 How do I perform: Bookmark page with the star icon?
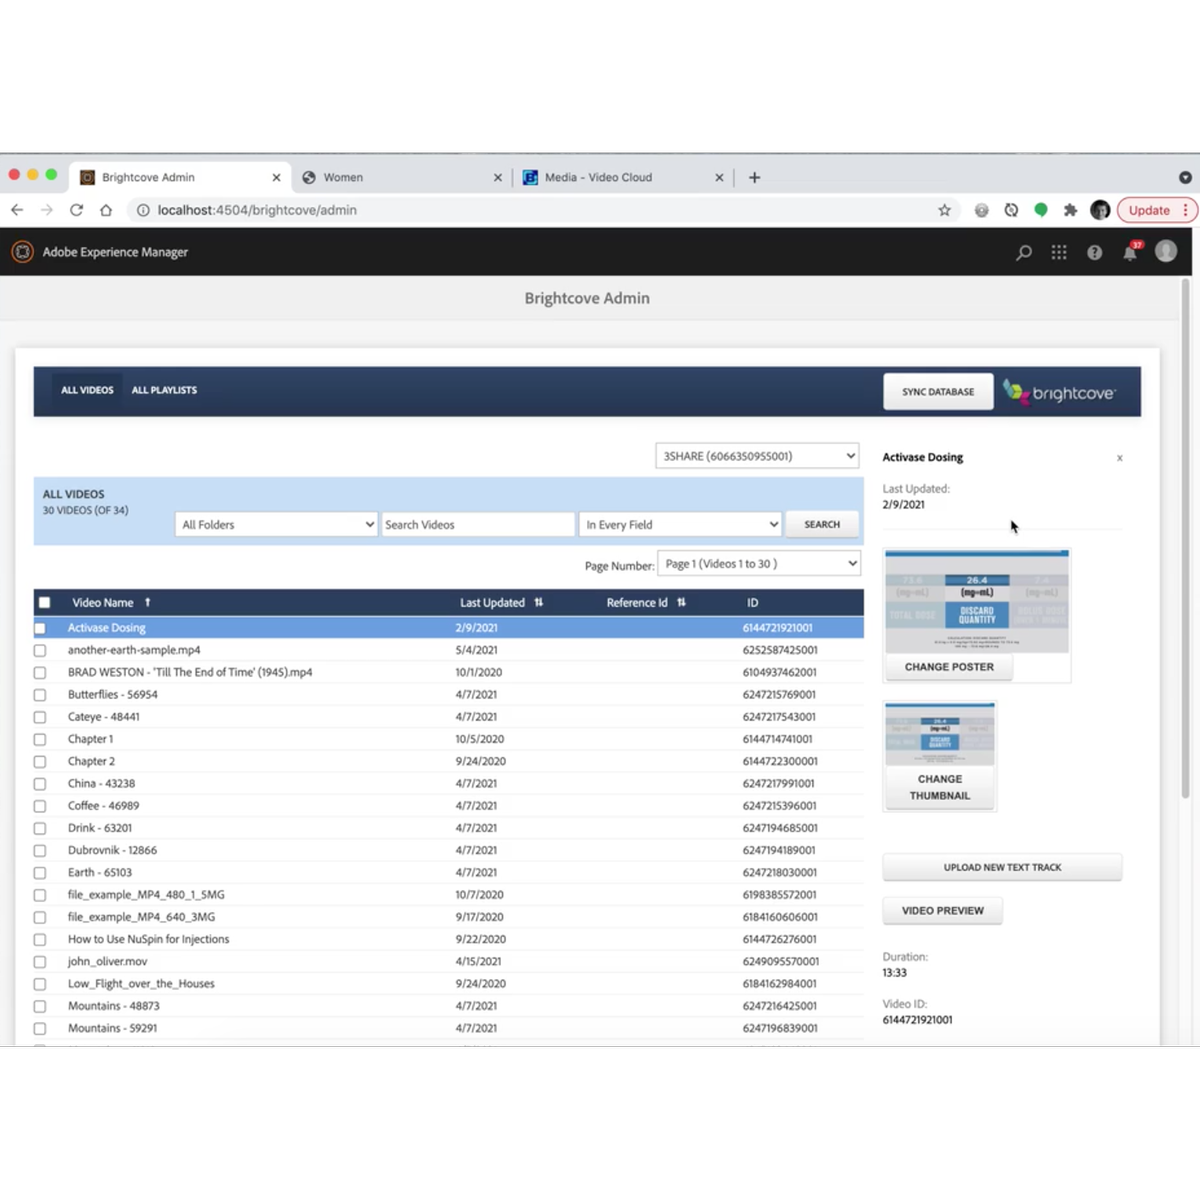point(944,210)
